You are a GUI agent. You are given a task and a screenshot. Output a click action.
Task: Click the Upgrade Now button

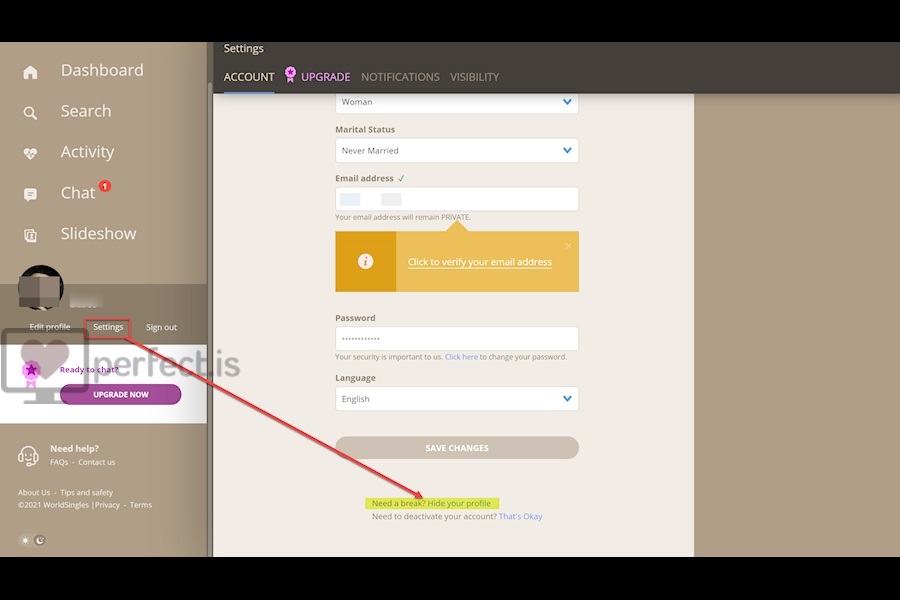121,394
